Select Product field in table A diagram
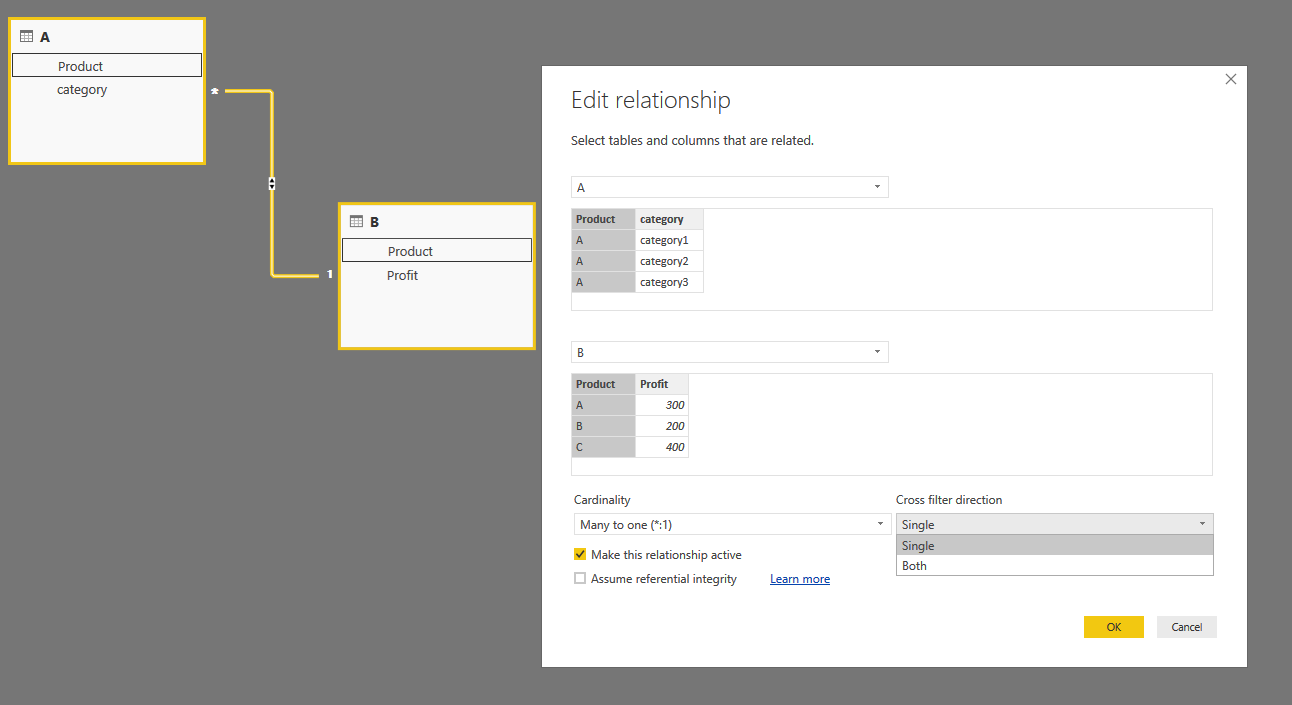The width and height of the screenshot is (1292, 705). click(107, 66)
